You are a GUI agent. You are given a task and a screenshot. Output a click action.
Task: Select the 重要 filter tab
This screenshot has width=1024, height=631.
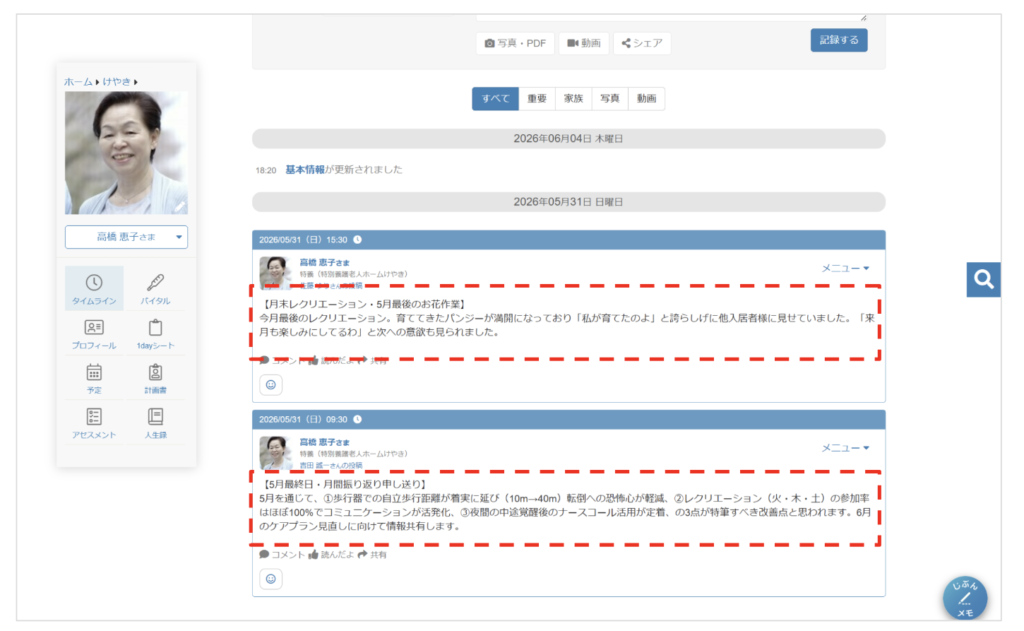click(537, 99)
